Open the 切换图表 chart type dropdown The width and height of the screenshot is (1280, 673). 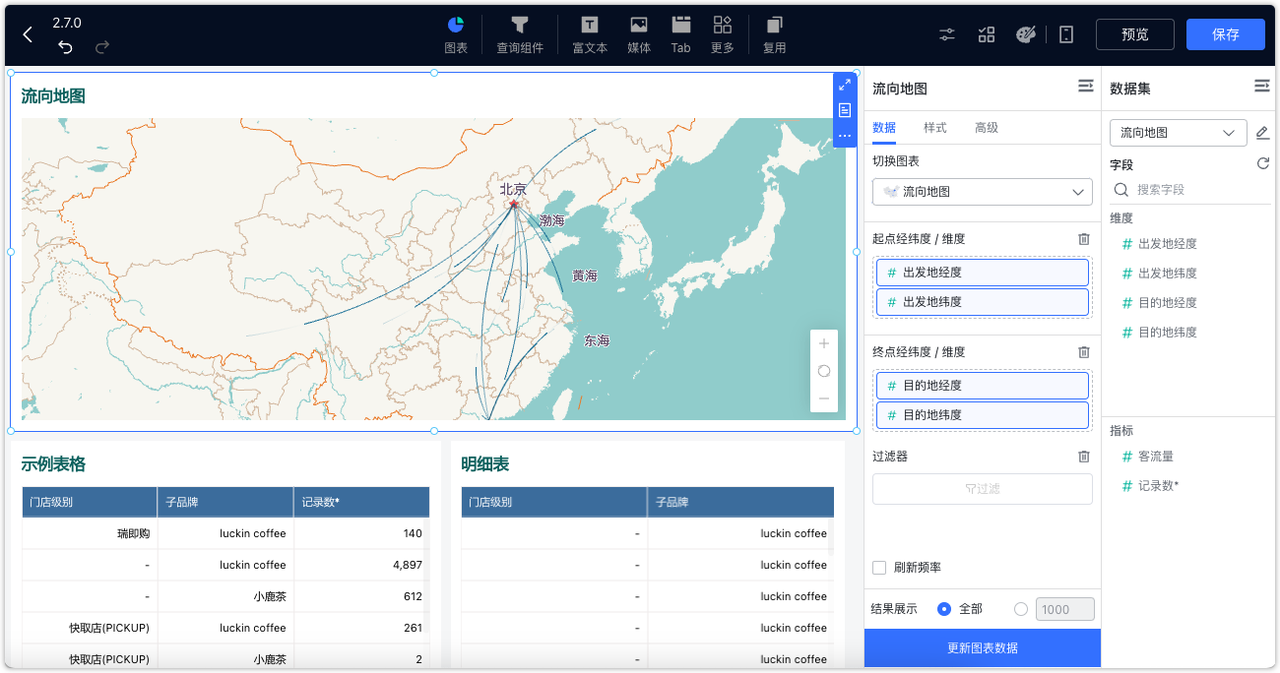pos(981,191)
